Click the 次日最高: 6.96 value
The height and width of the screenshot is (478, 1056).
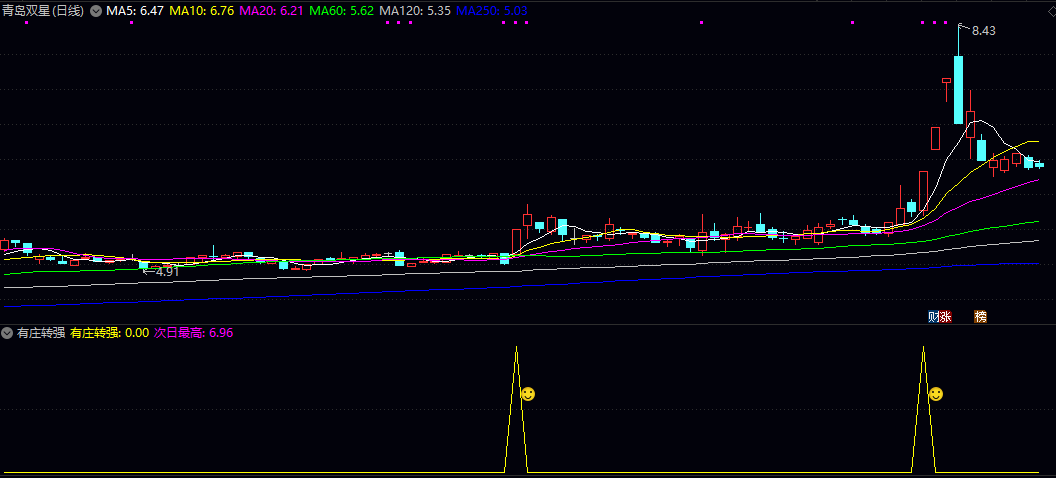193,333
